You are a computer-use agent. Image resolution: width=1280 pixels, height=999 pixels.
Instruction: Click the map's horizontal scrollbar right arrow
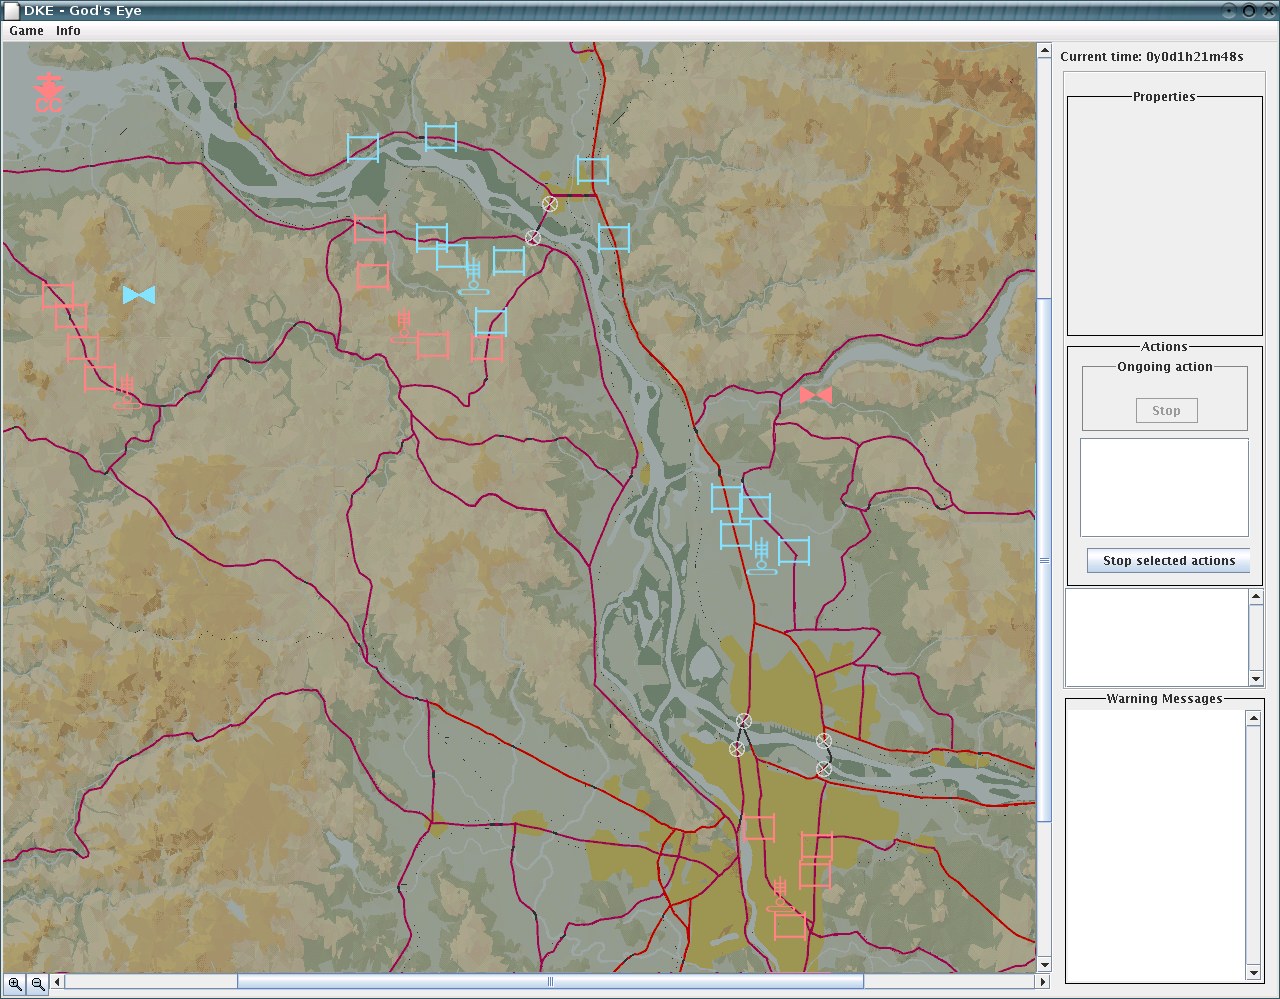[1043, 982]
